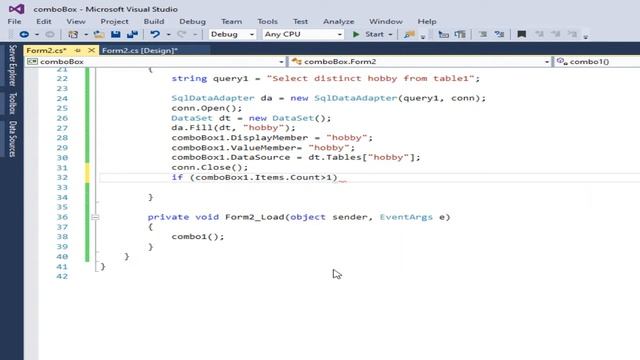This screenshot has height=360, width=640.
Task: Open the Debug configuration dropdown
Action: pyautogui.click(x=232, y=34)
